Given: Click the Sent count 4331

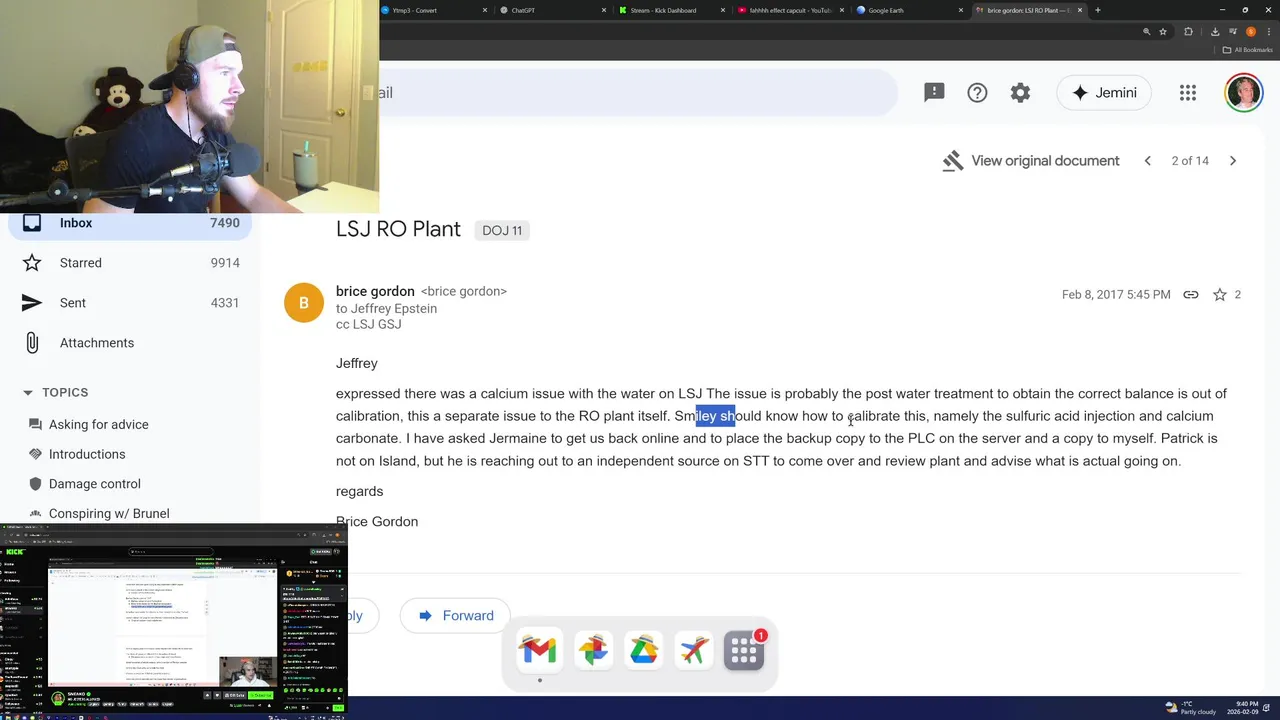Looking at the screenshot, I should [x=225, y=303].
